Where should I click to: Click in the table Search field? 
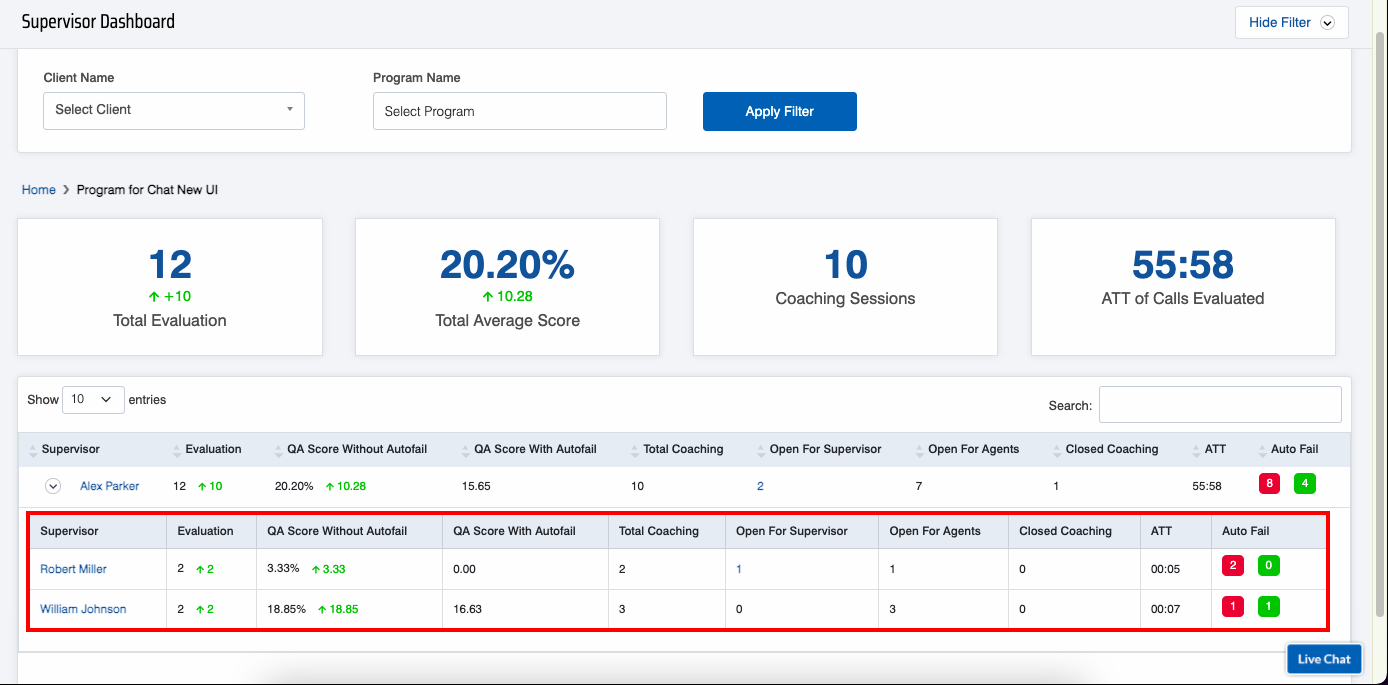[x=1219, y=405]
